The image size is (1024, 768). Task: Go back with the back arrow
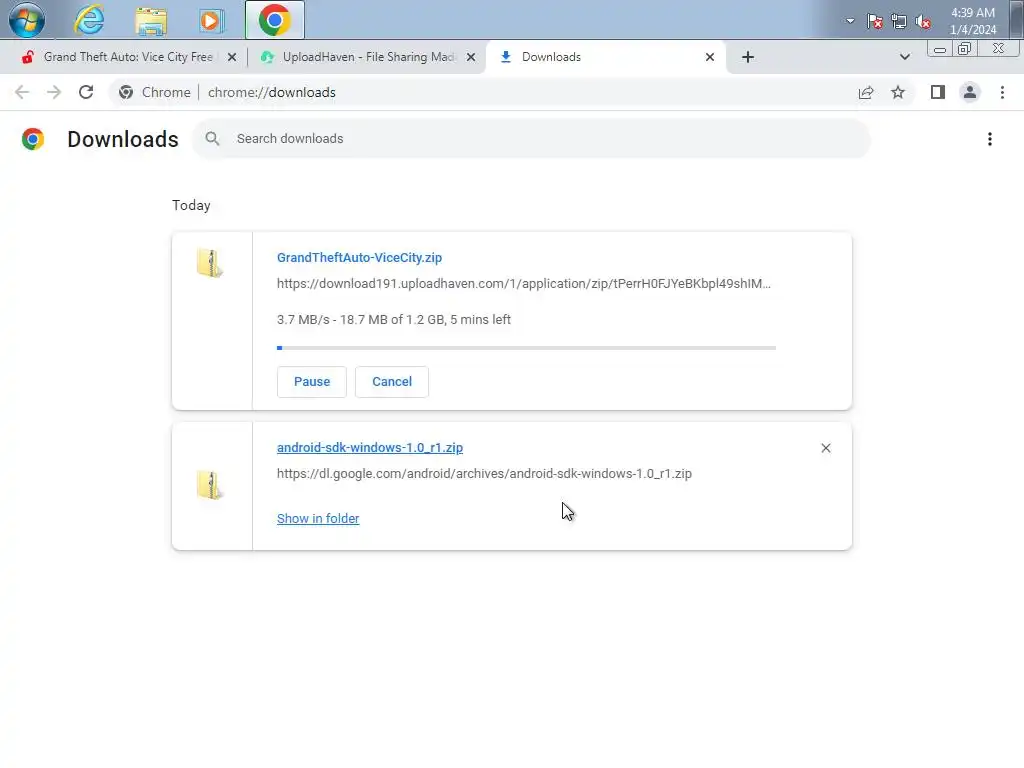click(22, 92)
